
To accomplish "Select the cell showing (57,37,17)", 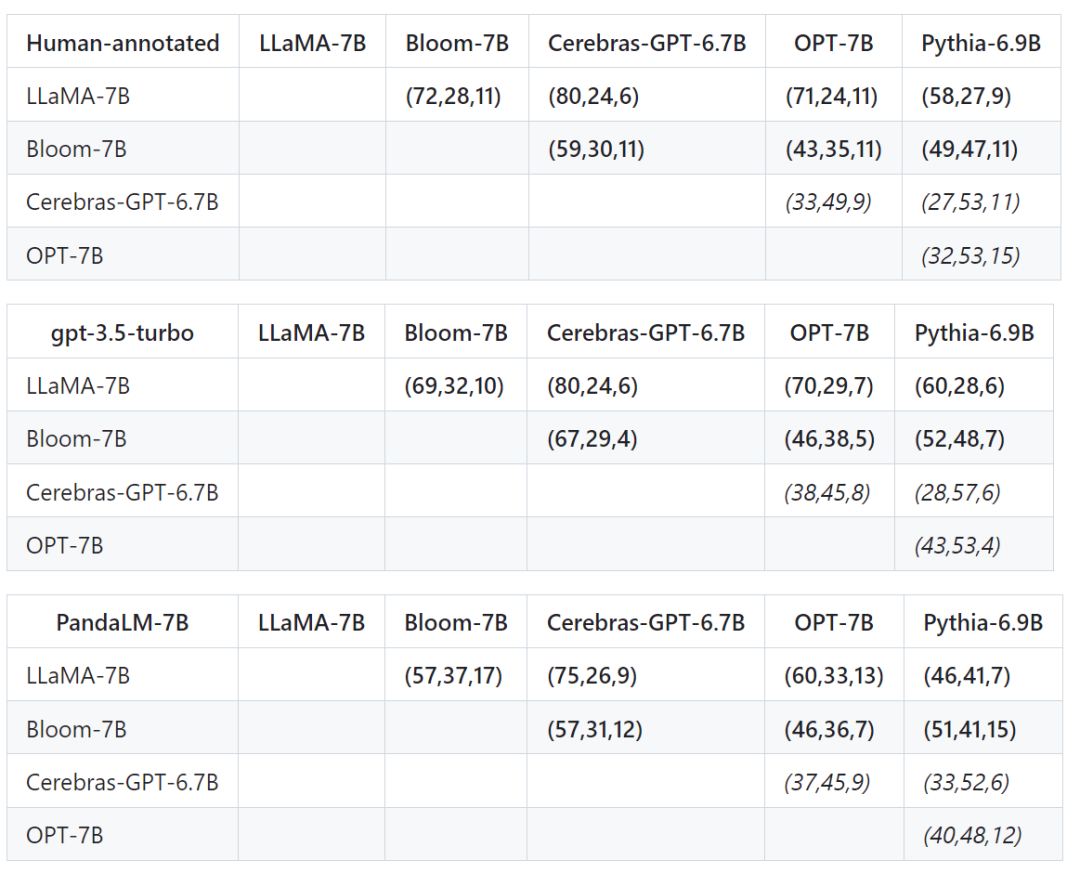I will coord(453,676).
